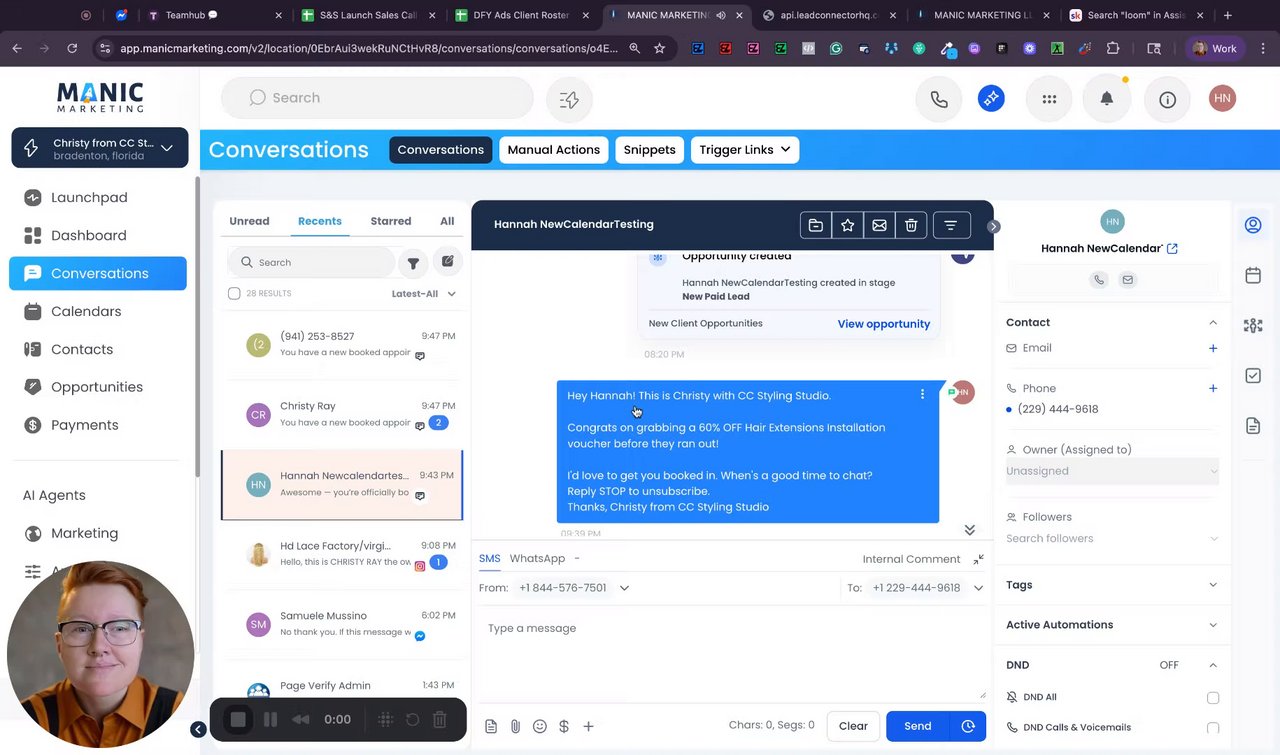
Task: Mark conversation unread with the envelope icon
Action: click(879, 225)
